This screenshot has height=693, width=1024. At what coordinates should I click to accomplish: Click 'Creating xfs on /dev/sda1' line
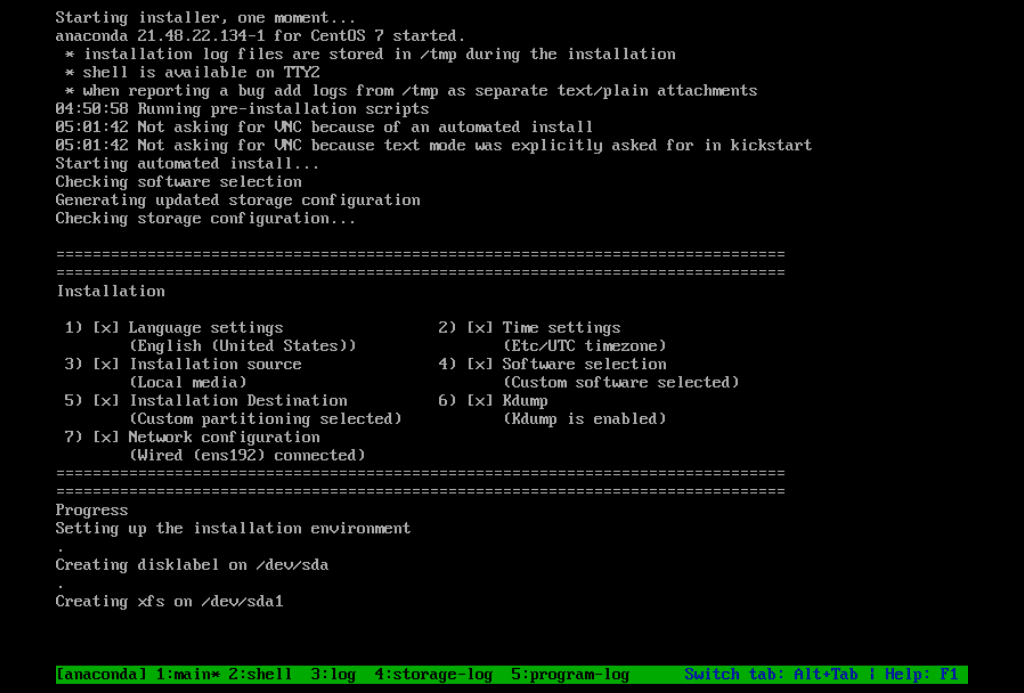170,602
